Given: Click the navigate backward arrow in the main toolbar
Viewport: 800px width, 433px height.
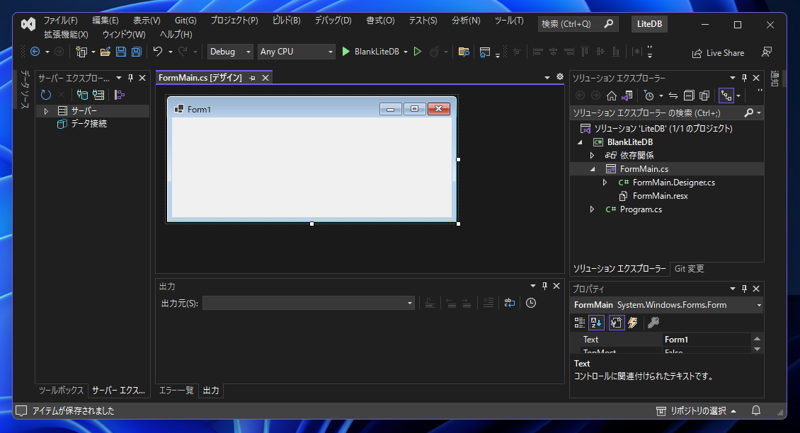Looking at the screenshot, I should [35, 52].
